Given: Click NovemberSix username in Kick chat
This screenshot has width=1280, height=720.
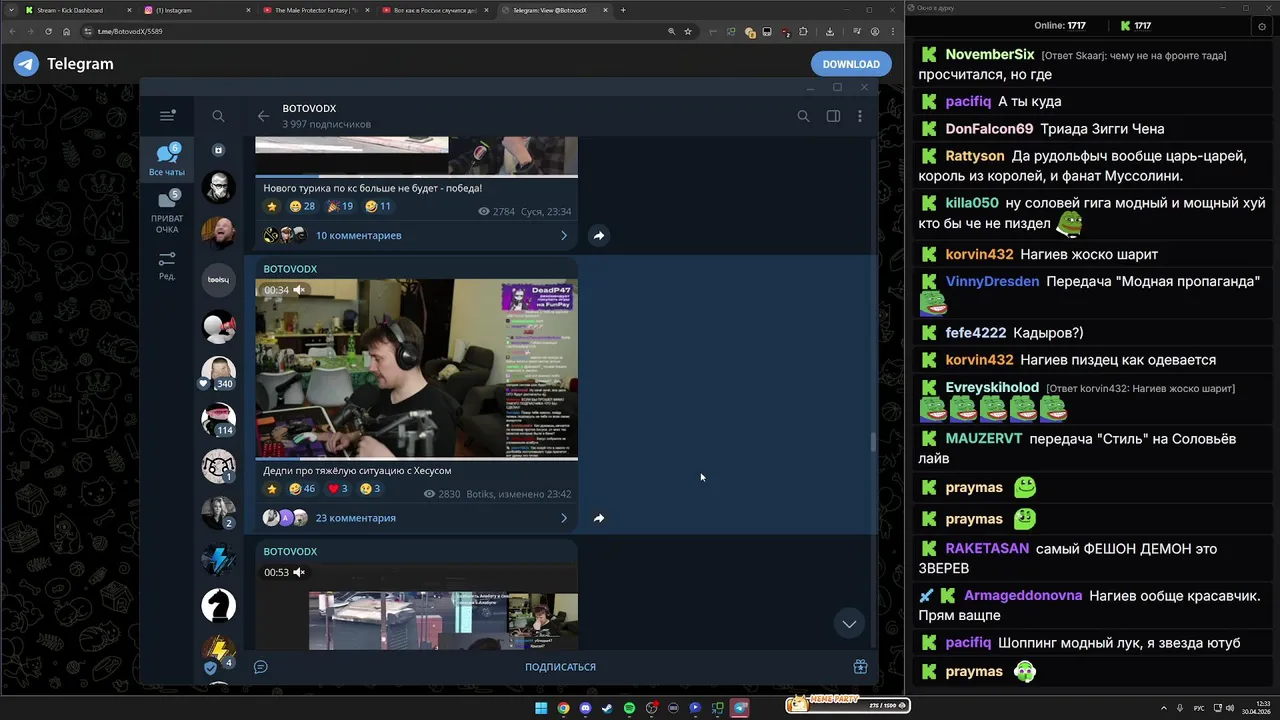Looking at the screenshot, I should tap(990, 55).
